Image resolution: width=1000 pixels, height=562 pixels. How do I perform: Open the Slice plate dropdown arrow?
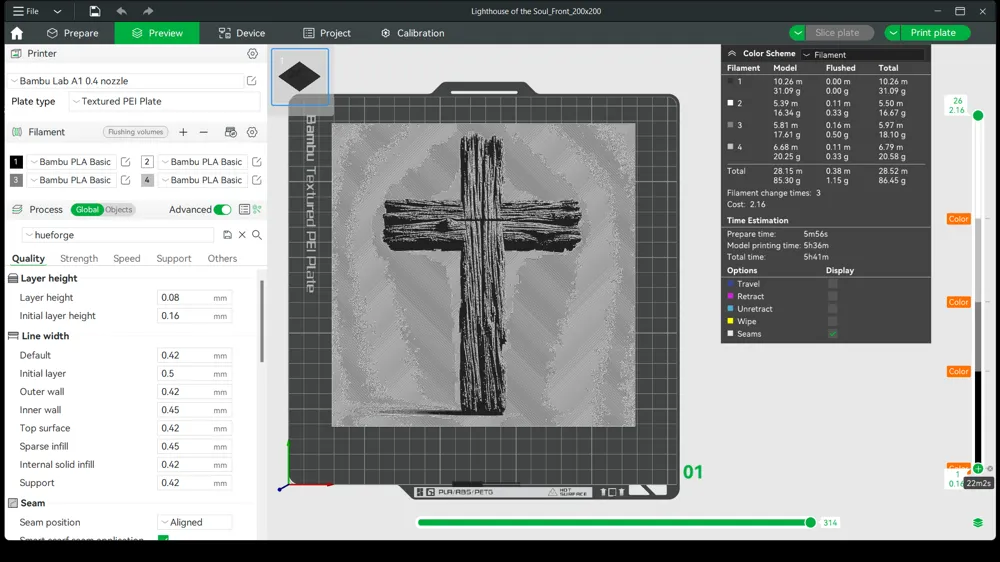tap(797, 33)
